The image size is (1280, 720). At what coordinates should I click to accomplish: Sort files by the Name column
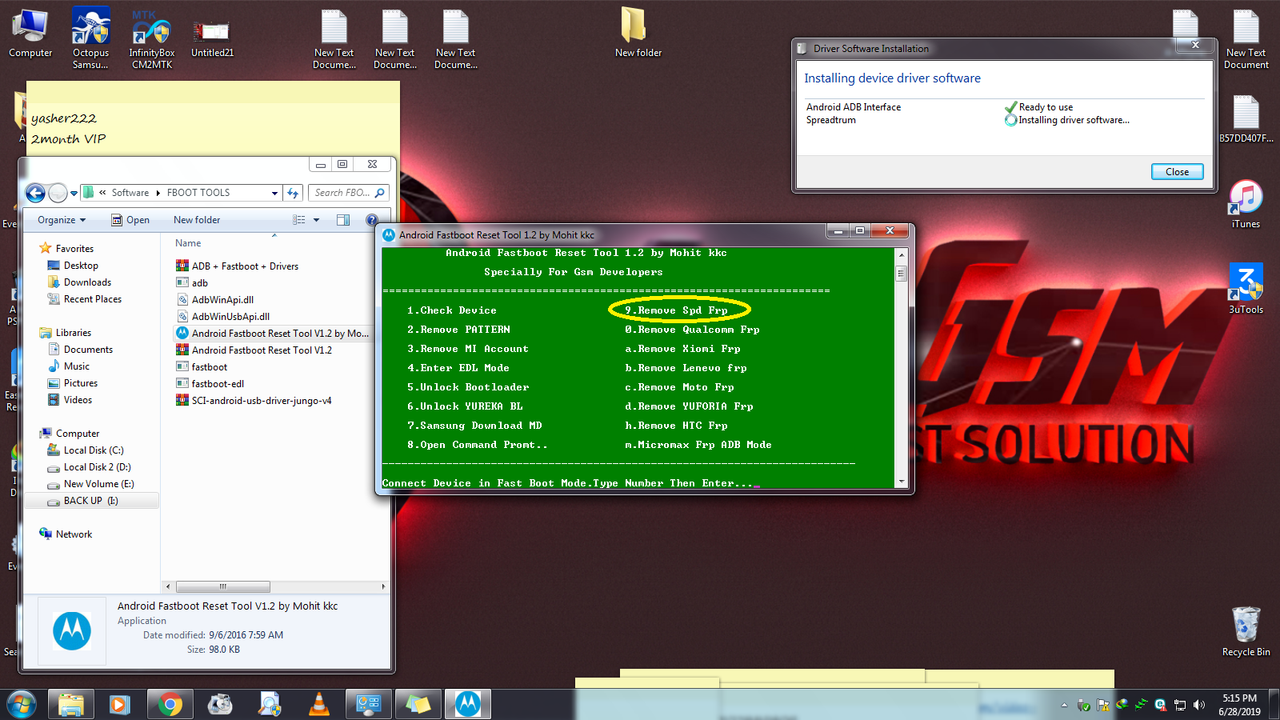(x=188, y=243)
